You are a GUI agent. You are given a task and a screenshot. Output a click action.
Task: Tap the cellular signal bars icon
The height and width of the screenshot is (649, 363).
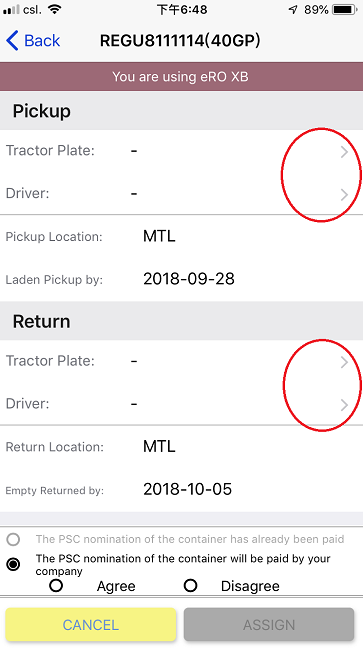tap(11, 10)
